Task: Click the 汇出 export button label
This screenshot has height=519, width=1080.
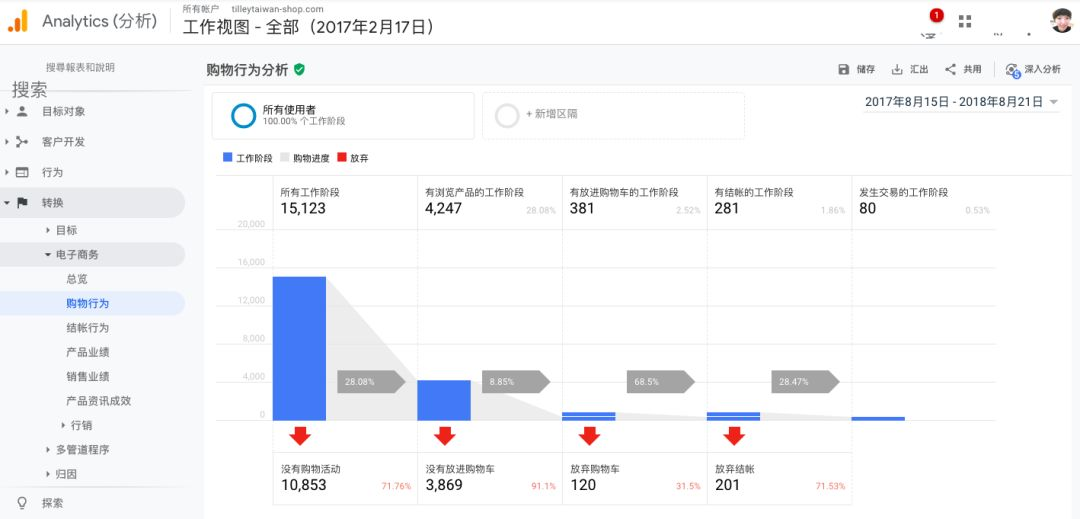Action: click(919, 70)
